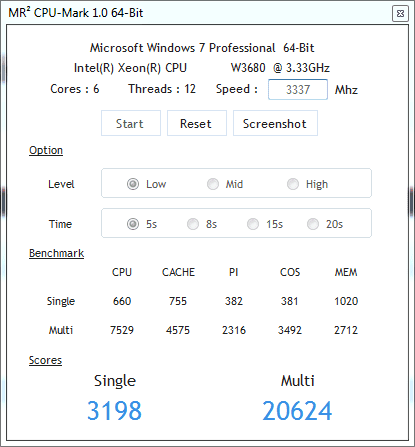The width and height of the screenshot is (415, 447).
Task: Click the Multi benchmark row label
Action: tap(61, 330)
